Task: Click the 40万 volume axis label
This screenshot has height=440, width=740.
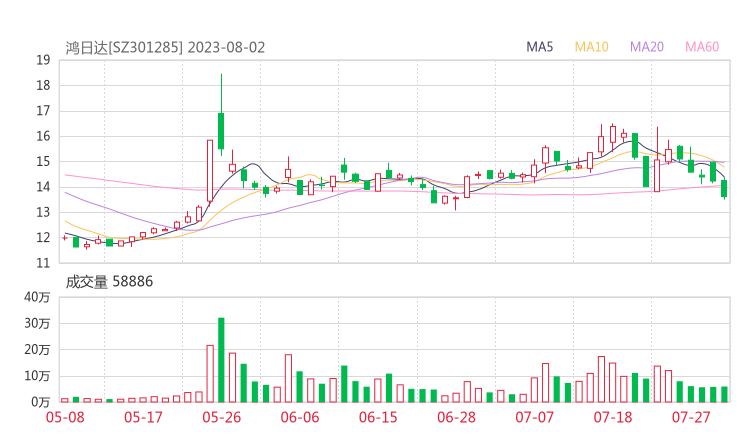Action: point(37,297)
